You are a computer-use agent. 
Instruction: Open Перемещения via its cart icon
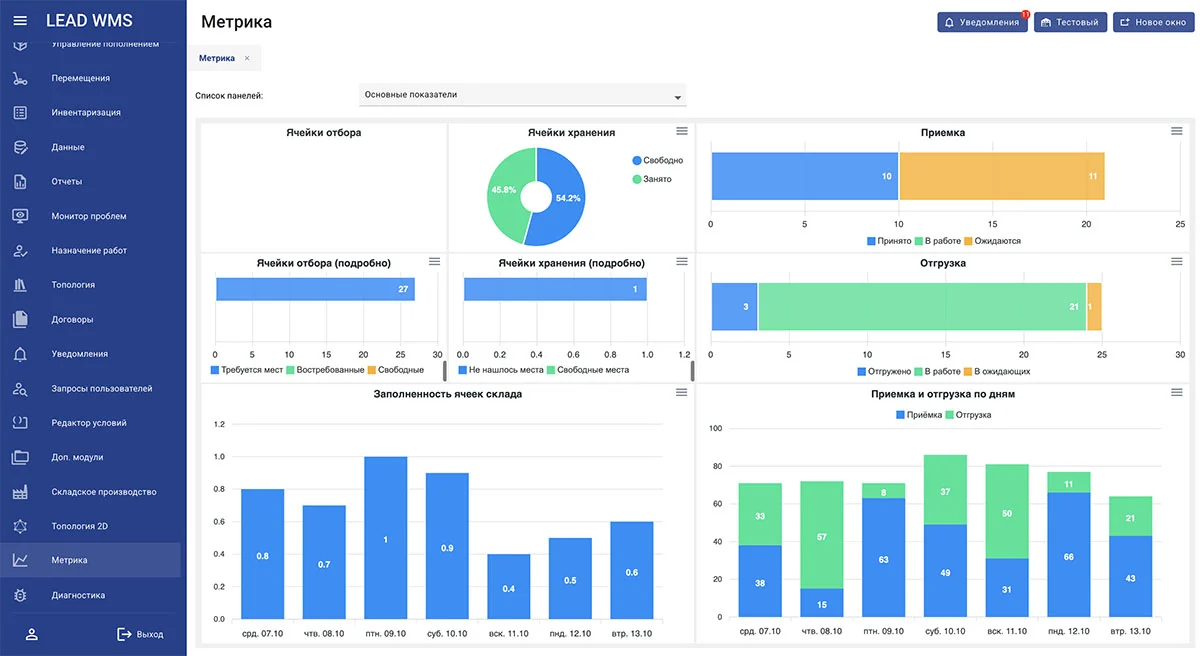(20, 78)
